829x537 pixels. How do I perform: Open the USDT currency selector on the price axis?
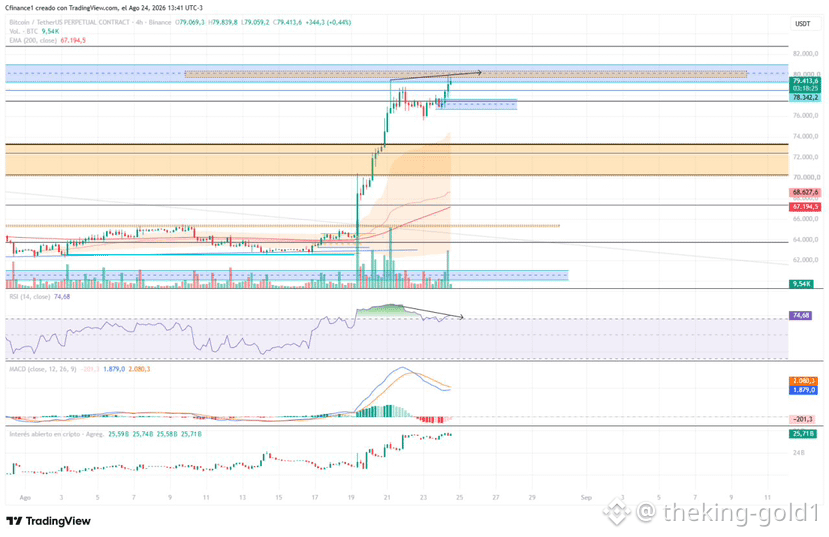pyautogui.click(x=803, y=24)
